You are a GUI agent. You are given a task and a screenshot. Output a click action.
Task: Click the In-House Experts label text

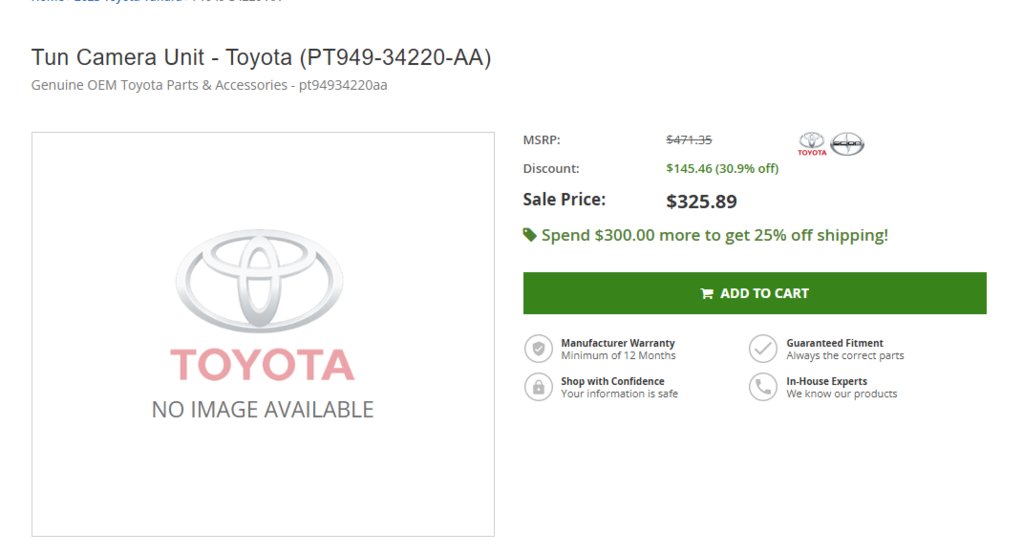pos(827,381)
